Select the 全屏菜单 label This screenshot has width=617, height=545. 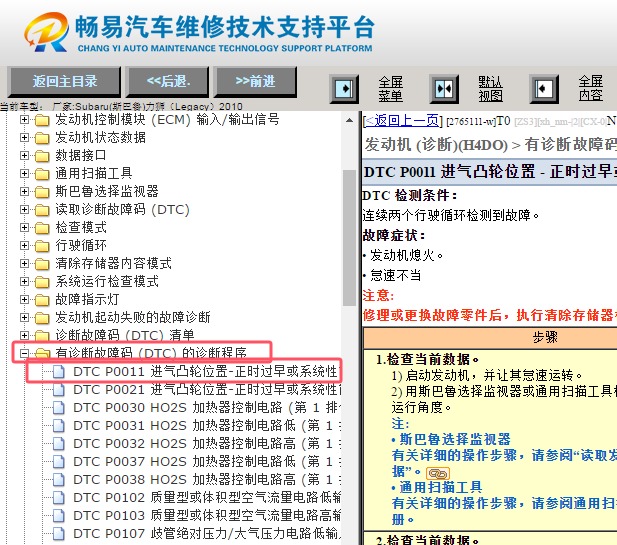tap(390, 89)
